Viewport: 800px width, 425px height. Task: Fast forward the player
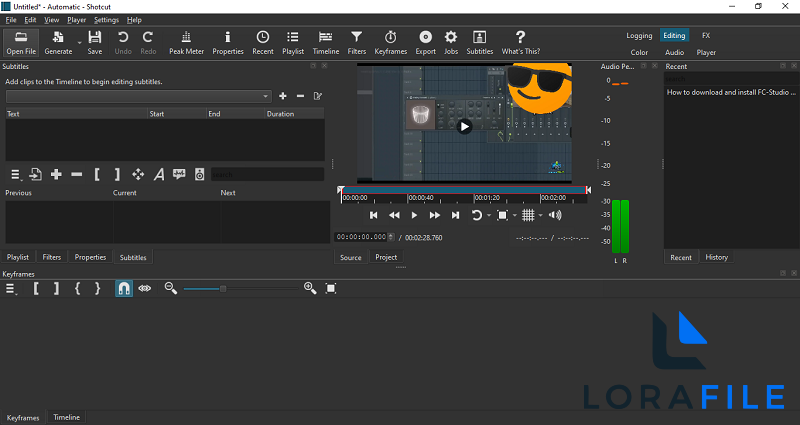[x=435, y=215]
